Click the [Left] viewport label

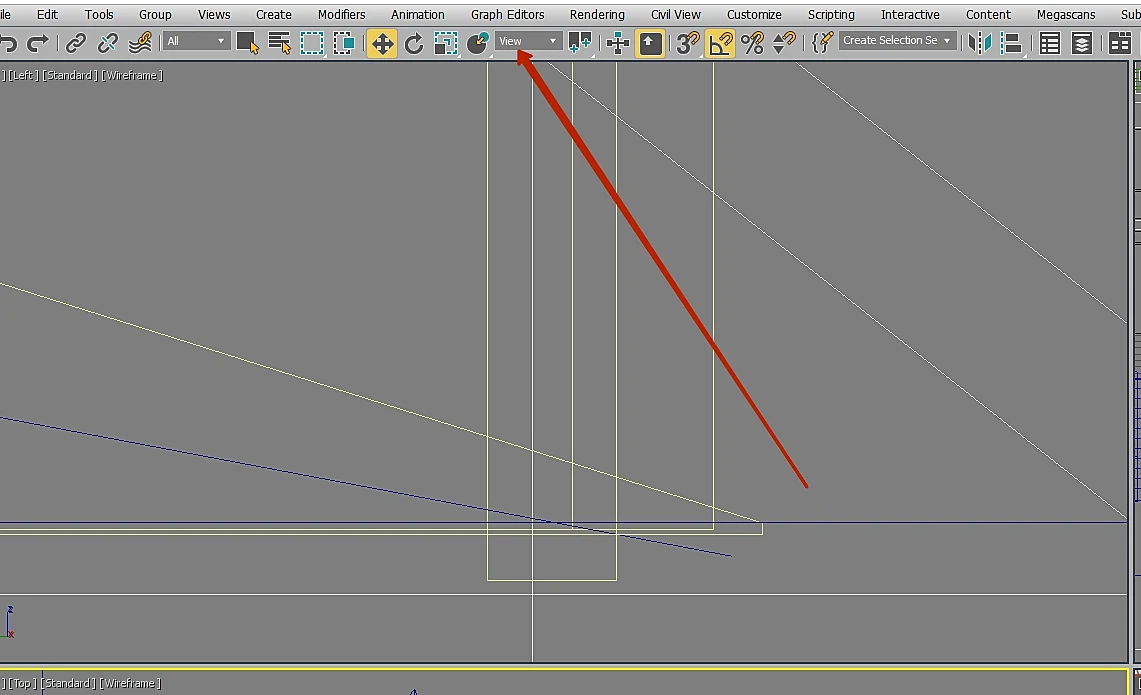click(23, 75)
